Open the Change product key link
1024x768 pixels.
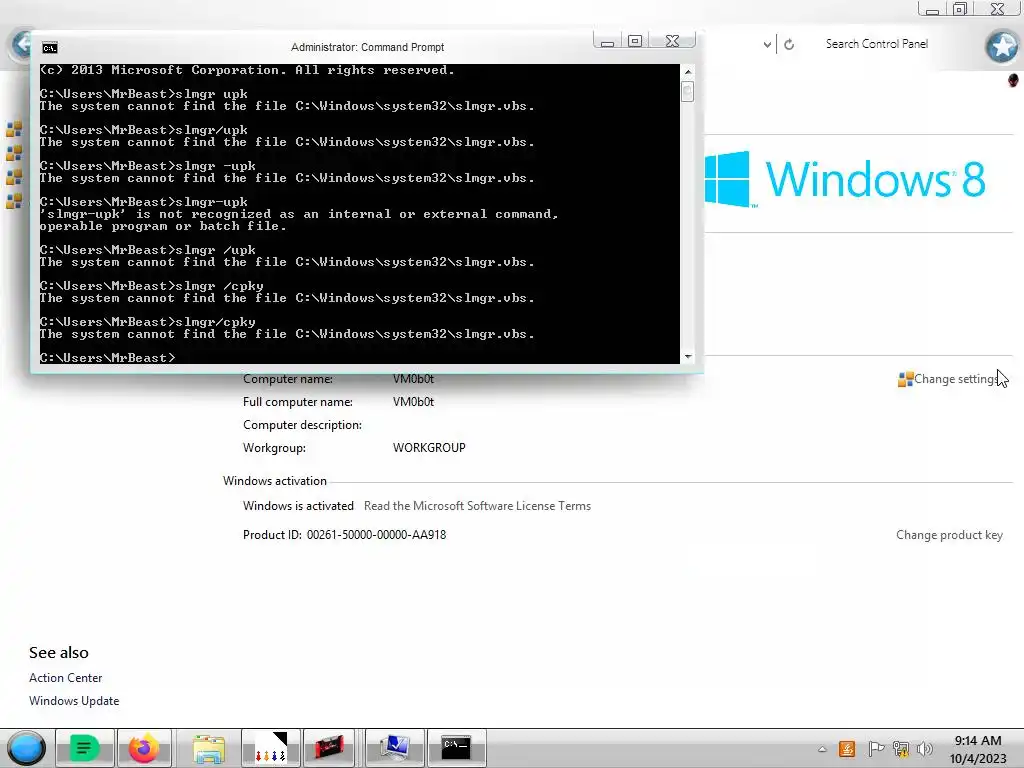coord(949,535)
